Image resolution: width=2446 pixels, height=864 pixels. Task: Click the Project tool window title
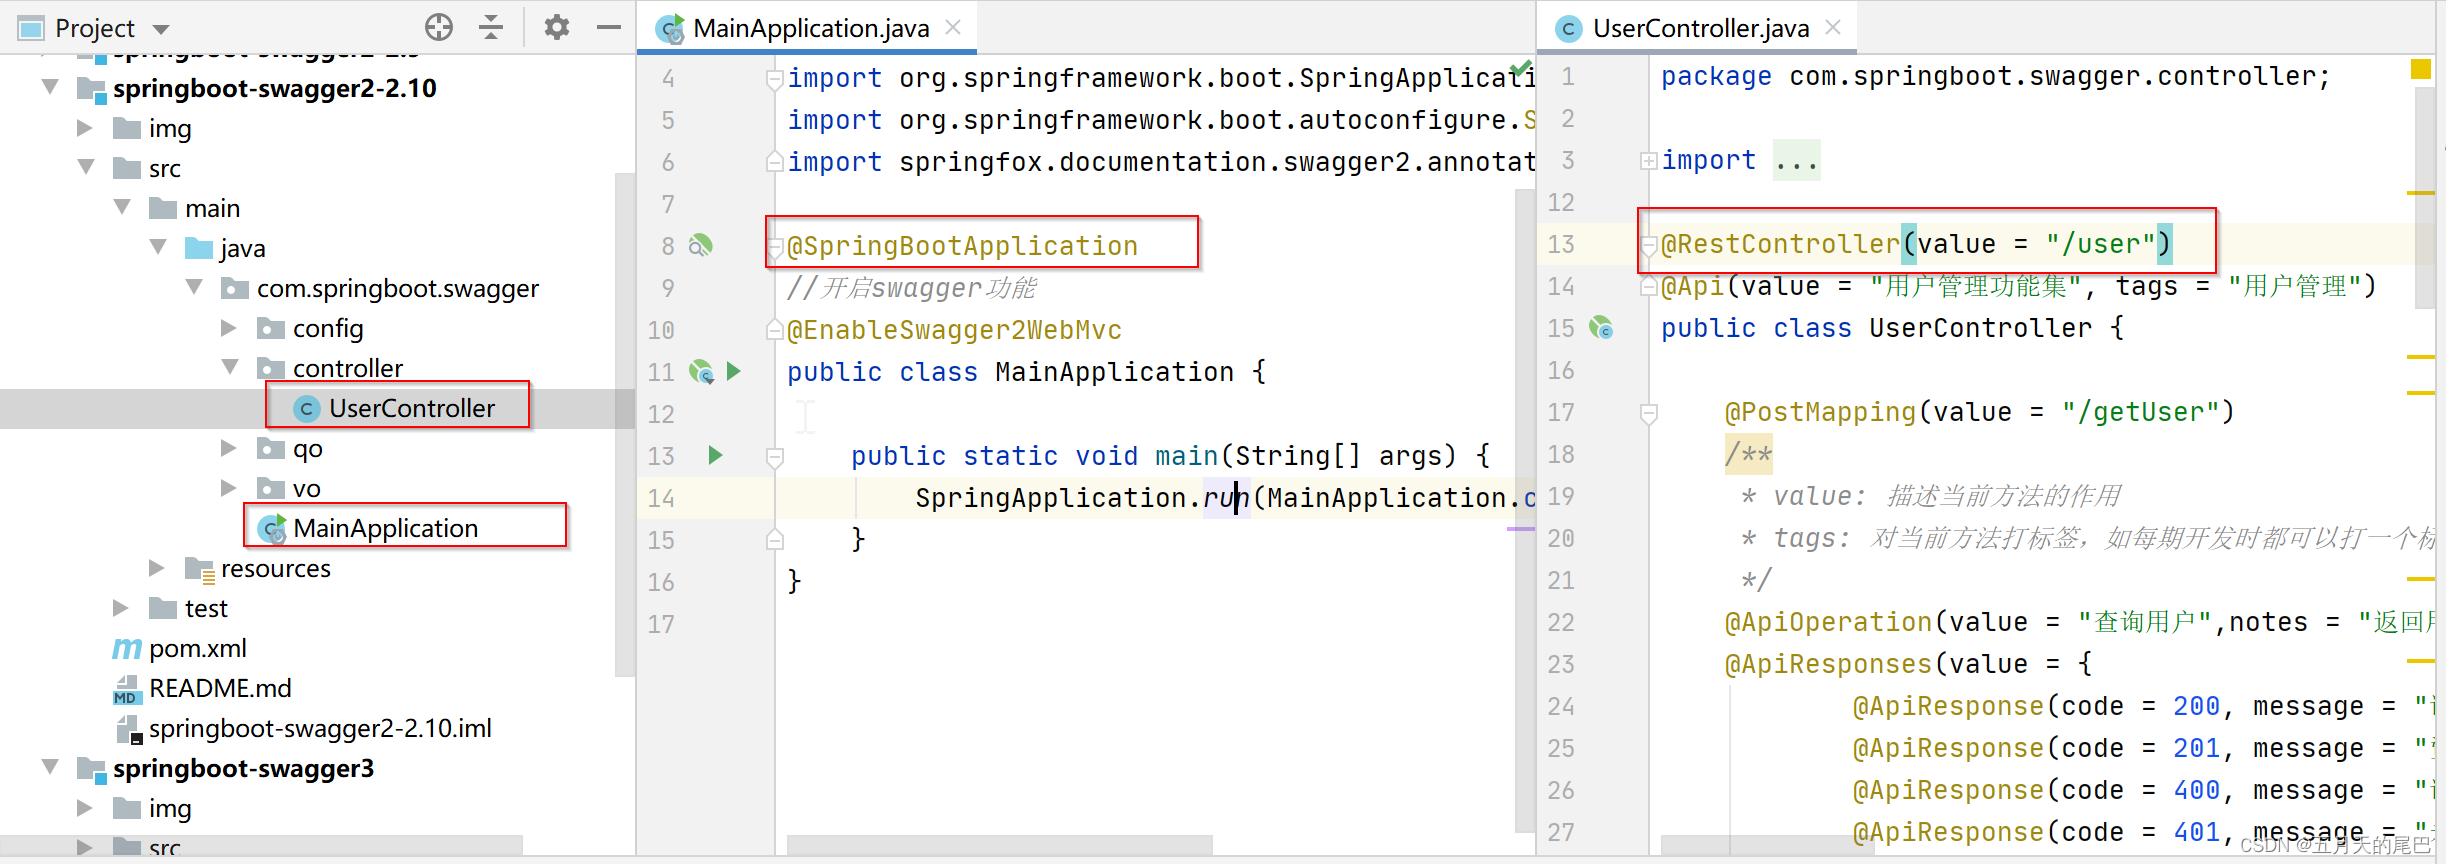point(94,28)
